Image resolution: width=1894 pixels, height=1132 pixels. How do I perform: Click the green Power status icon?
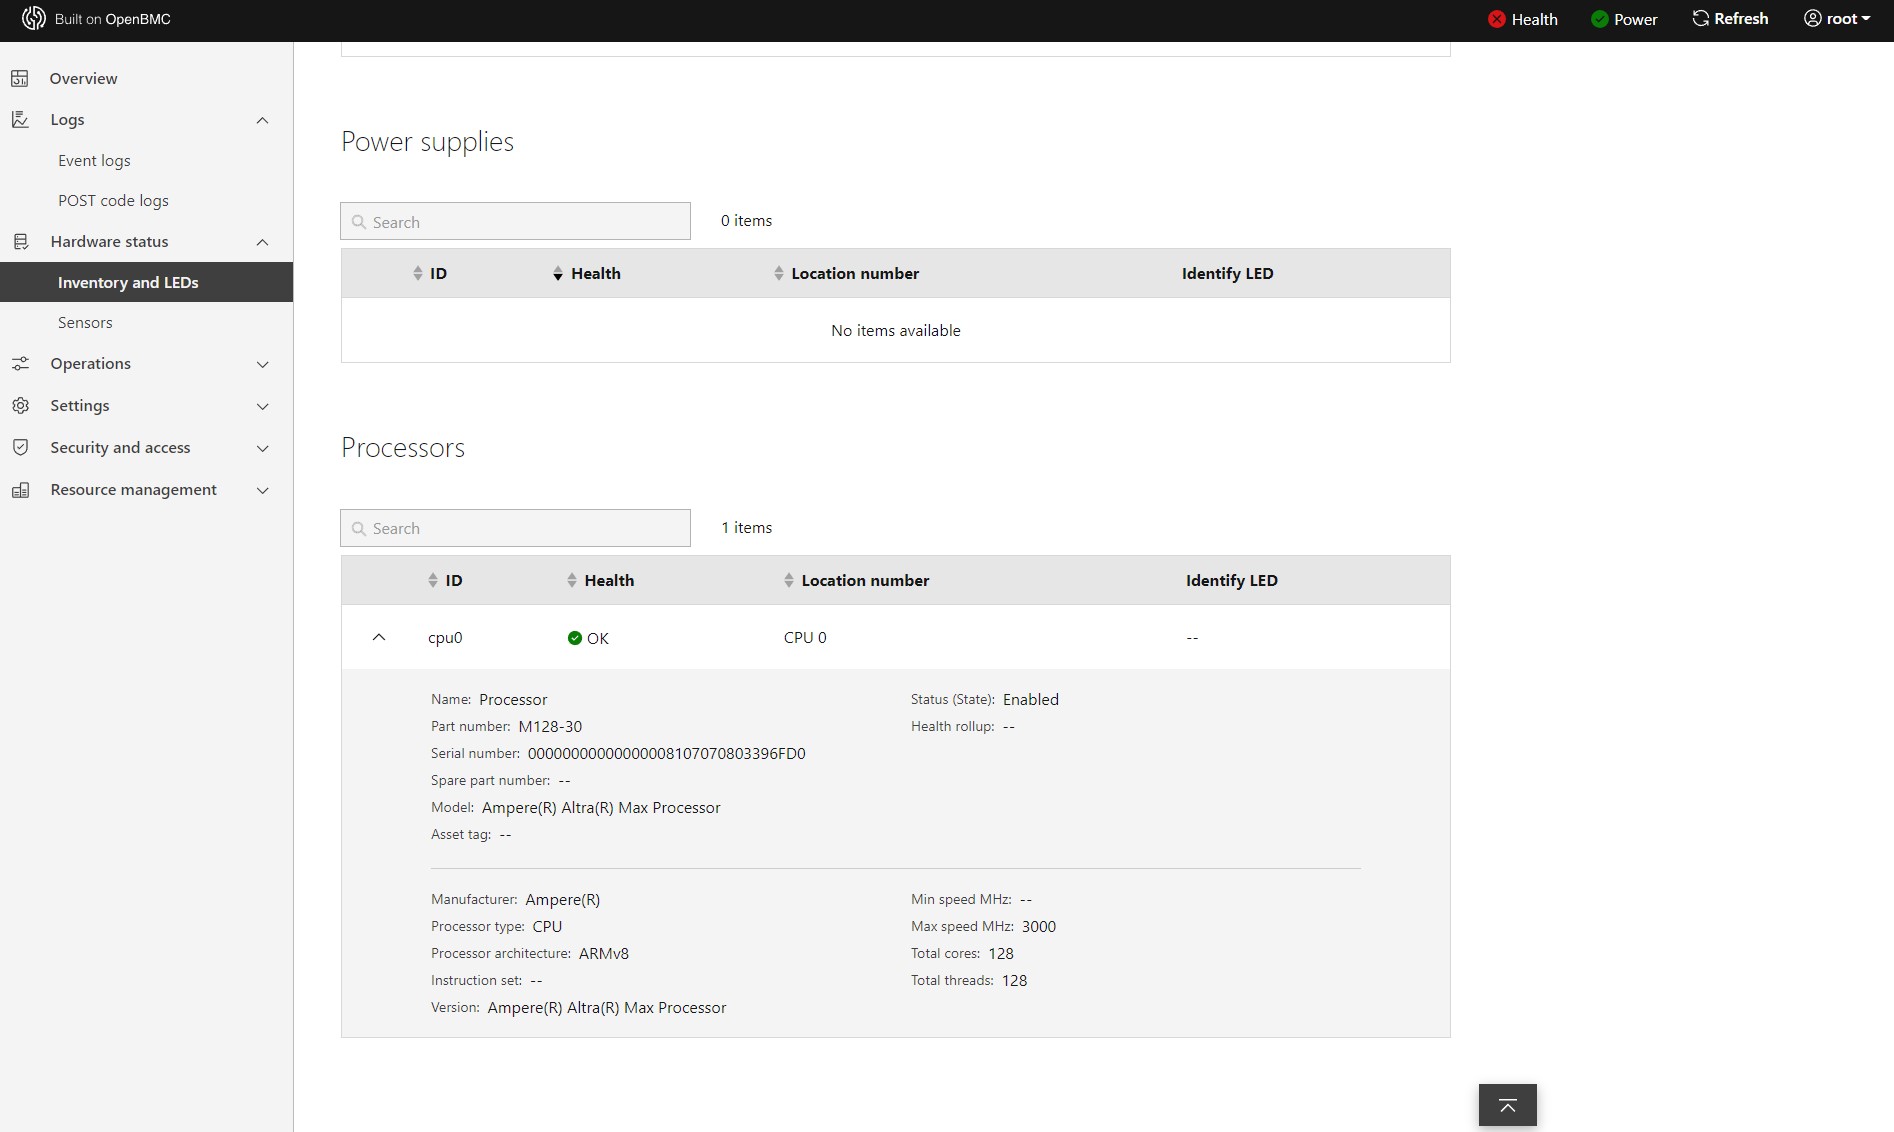tap(1599, 19)
